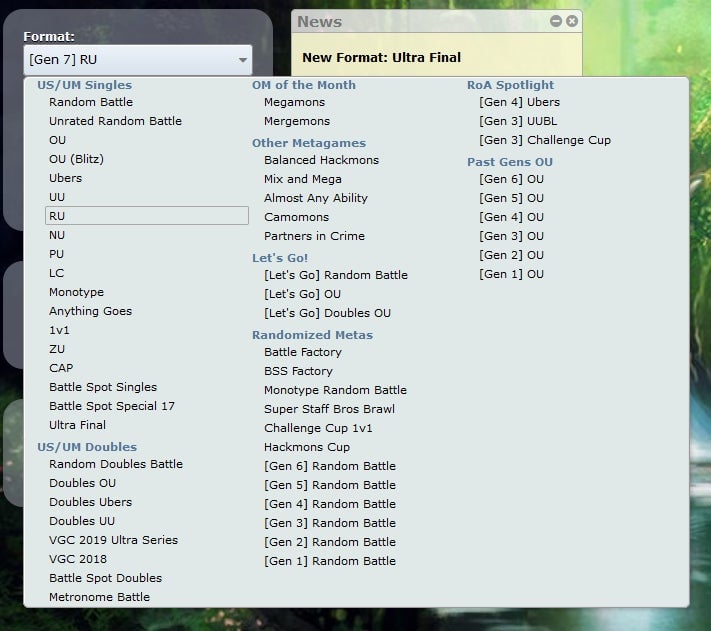
Task: Choose Monotype format from the list
Action: [x=76, y=292]
